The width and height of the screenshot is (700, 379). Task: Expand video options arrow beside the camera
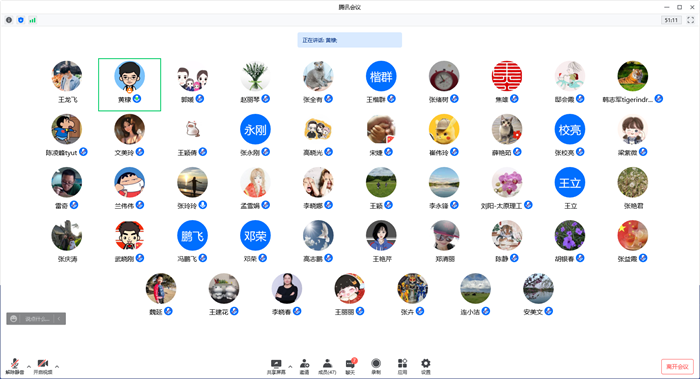pyautogui.click(x=57, y=367)
